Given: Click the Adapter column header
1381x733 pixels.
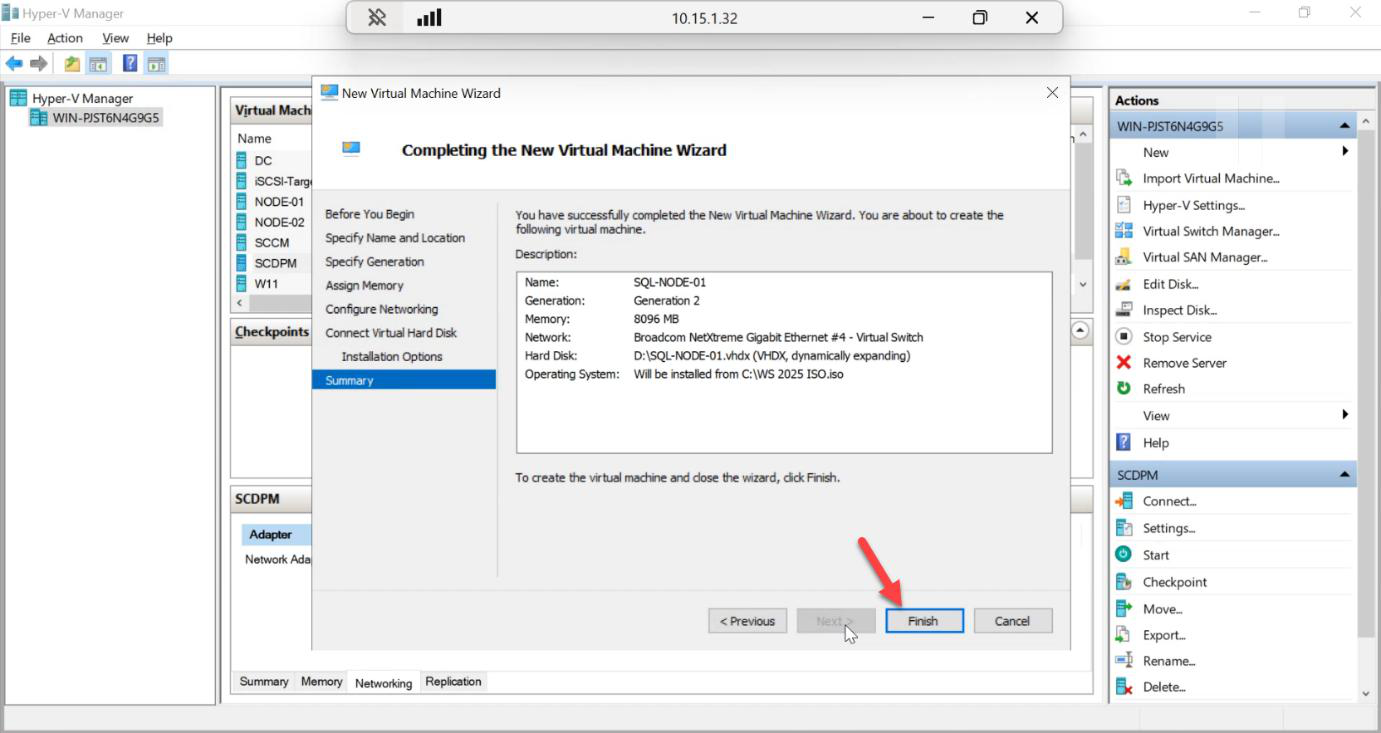Looking at the screenshot, I should pyautogui.click(x=271, y=534).
